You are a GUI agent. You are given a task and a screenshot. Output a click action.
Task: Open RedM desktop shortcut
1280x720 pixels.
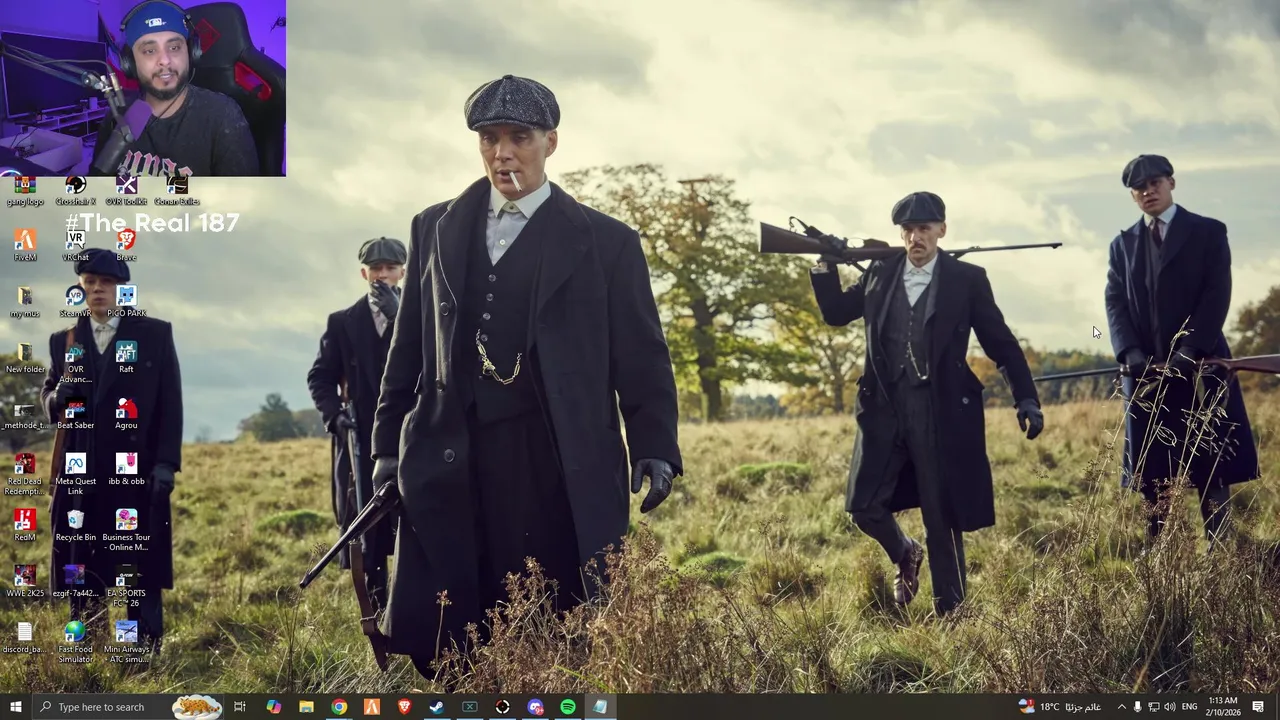[25, 525]
